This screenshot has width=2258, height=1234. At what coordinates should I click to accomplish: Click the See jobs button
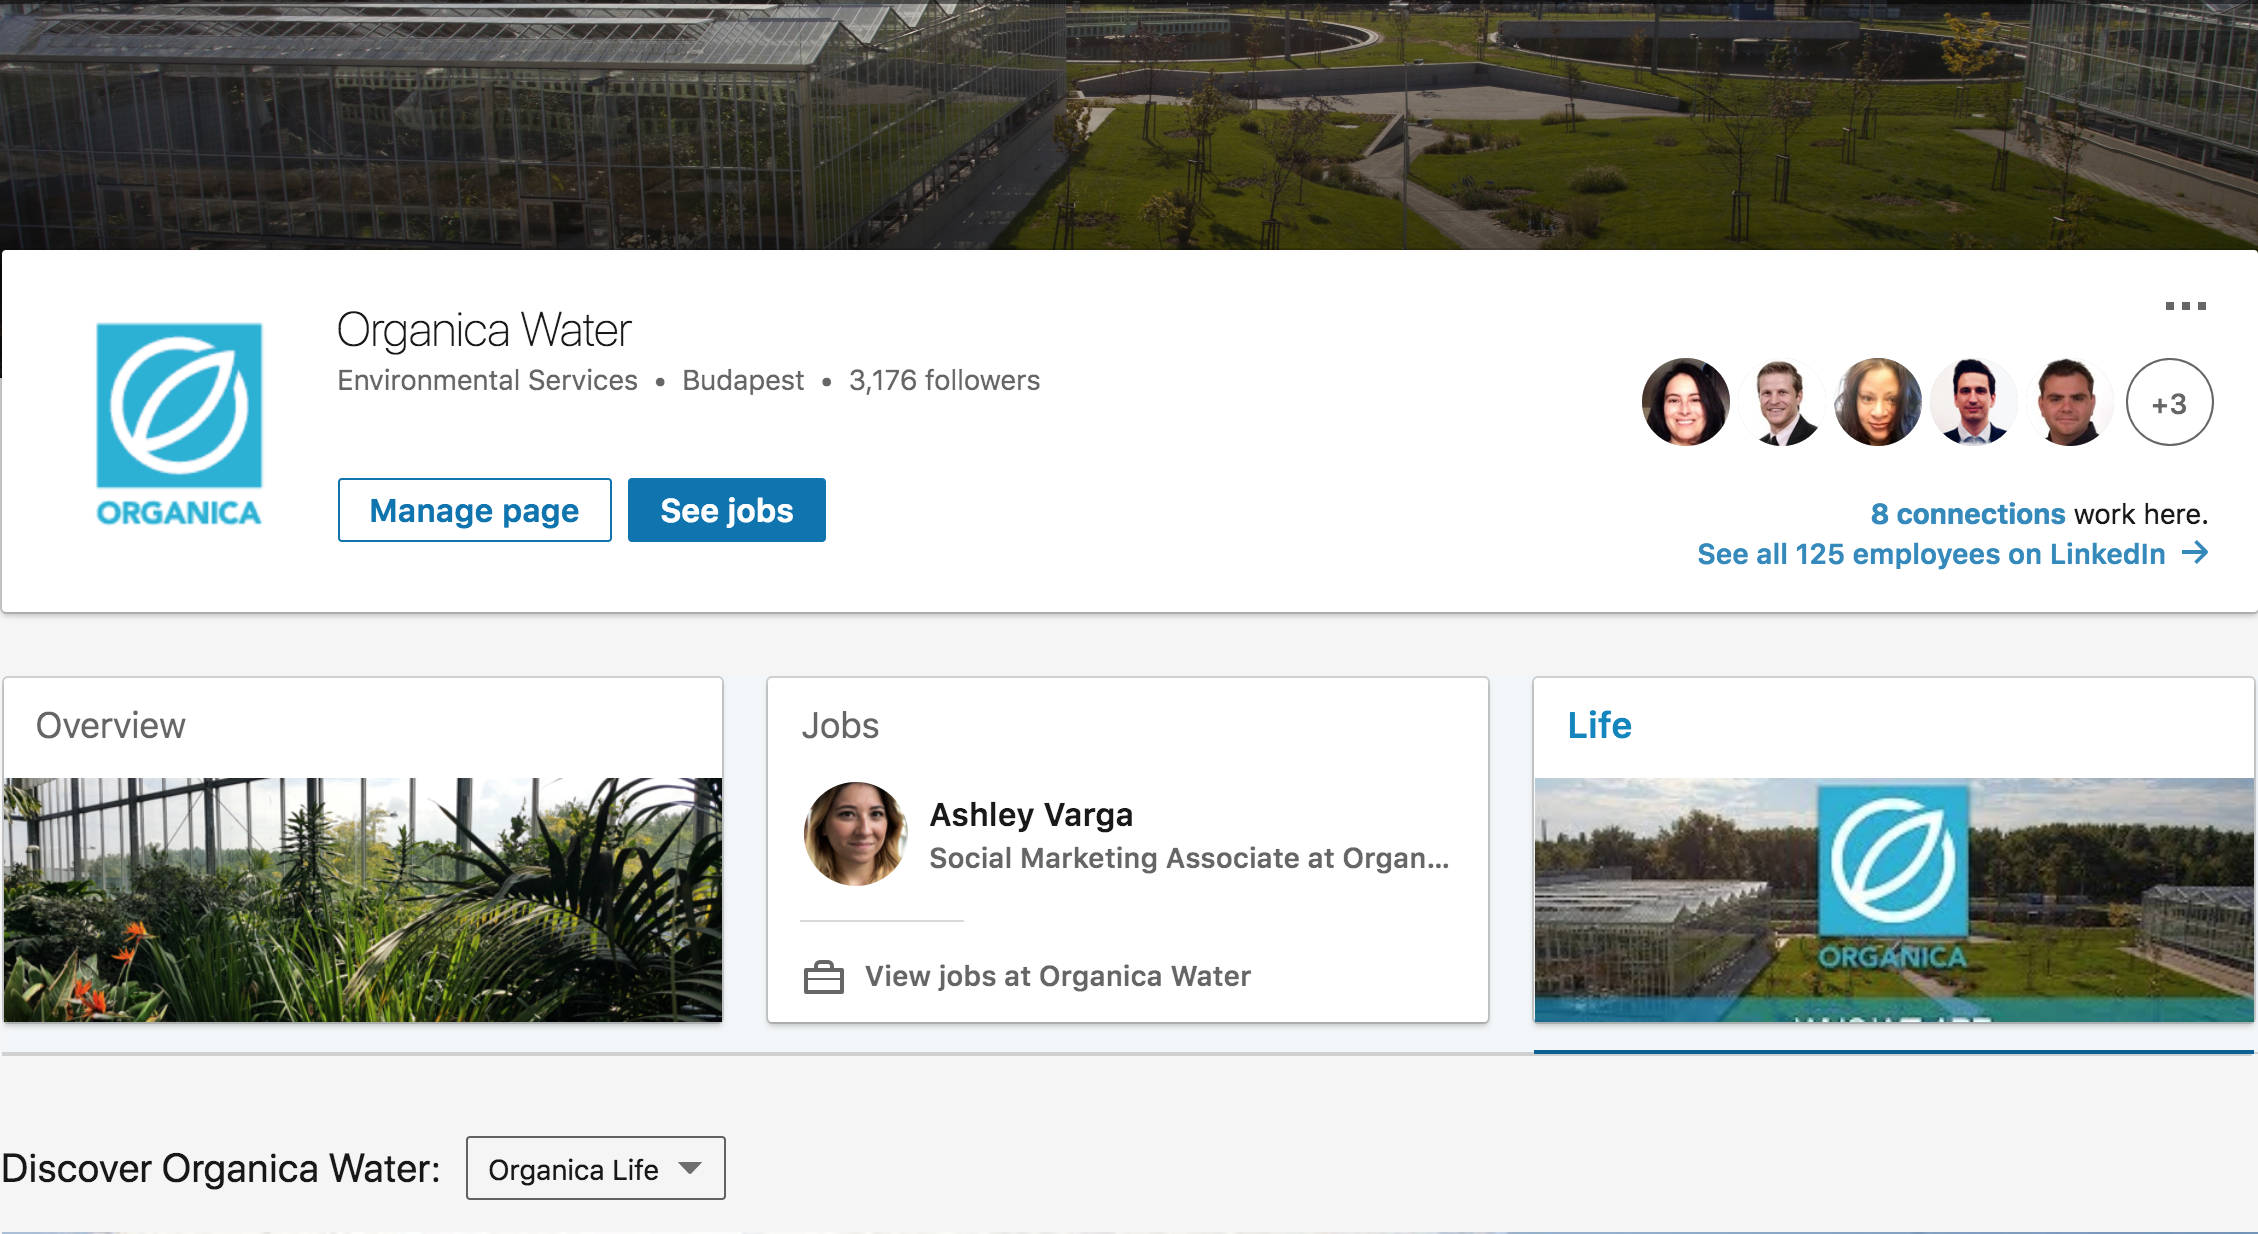coord(727,510)
